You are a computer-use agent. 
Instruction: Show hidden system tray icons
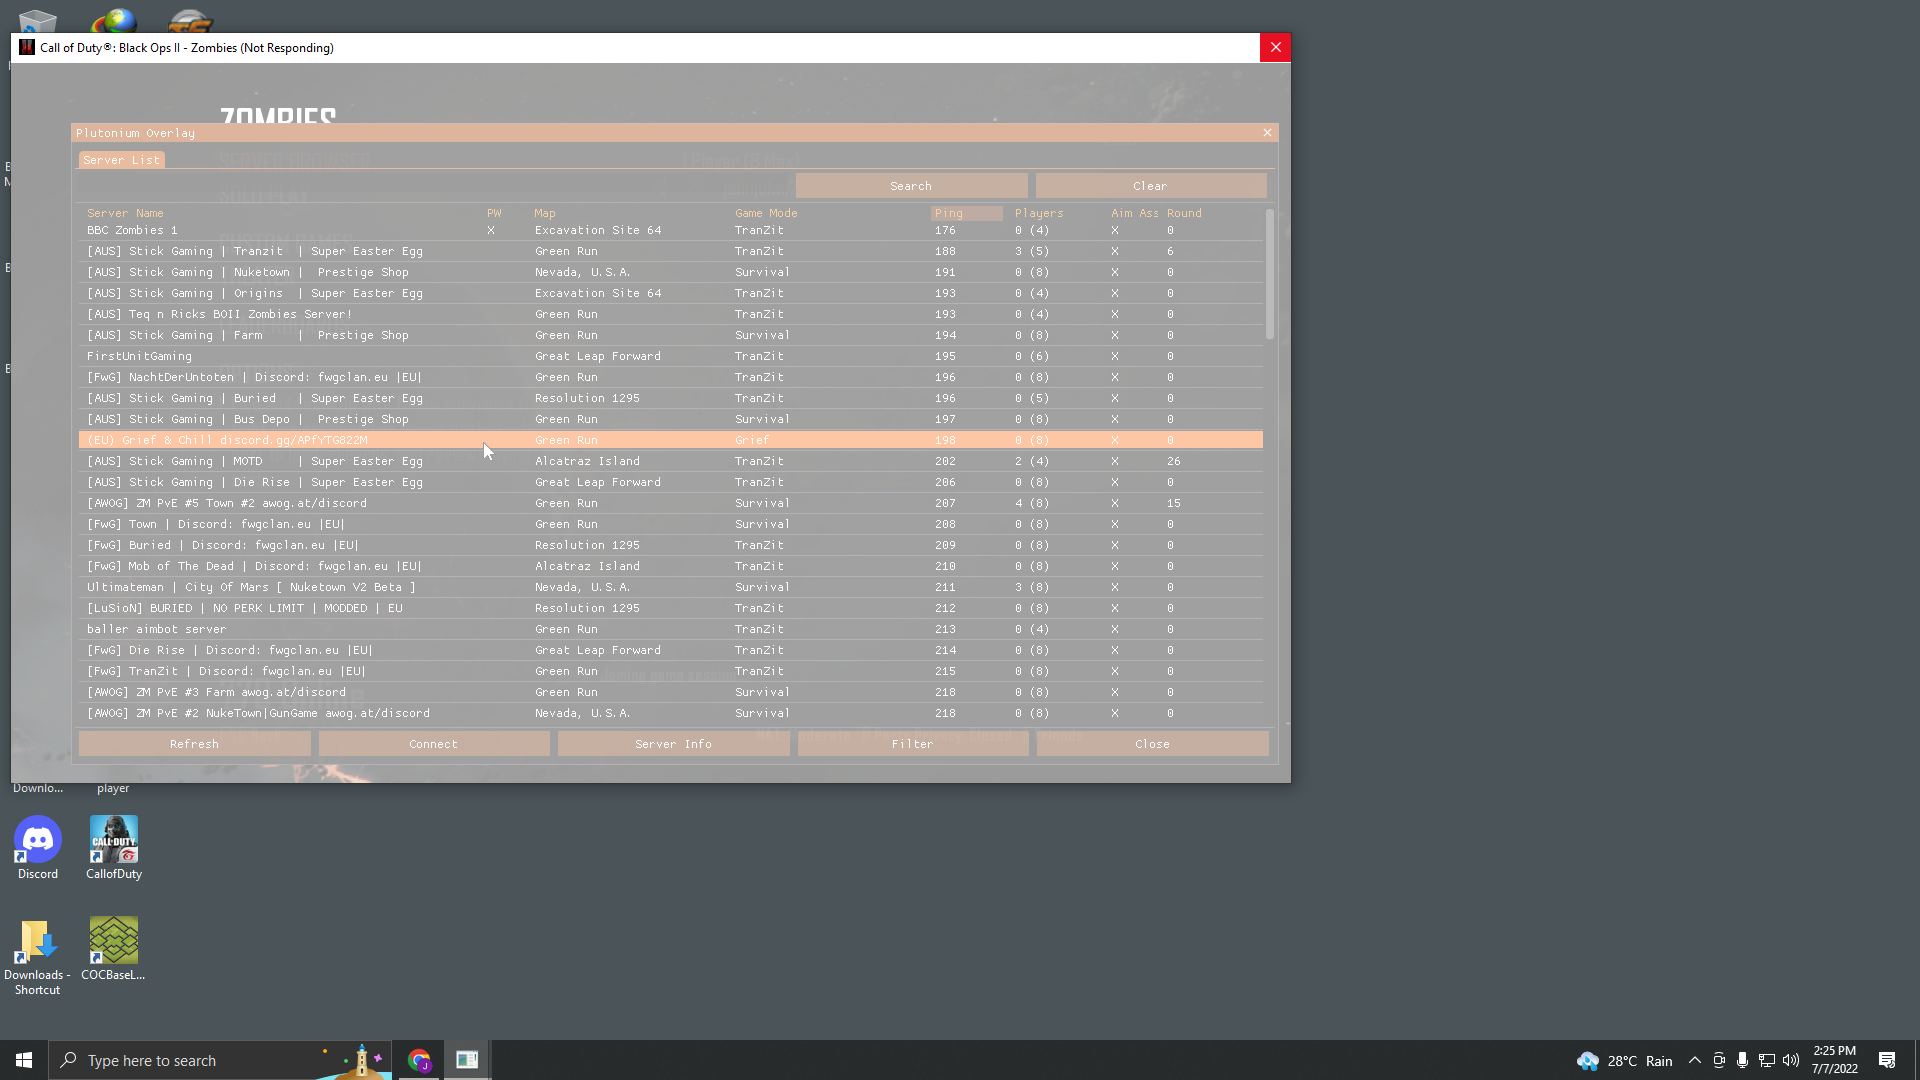(x=1694, y=1060)
